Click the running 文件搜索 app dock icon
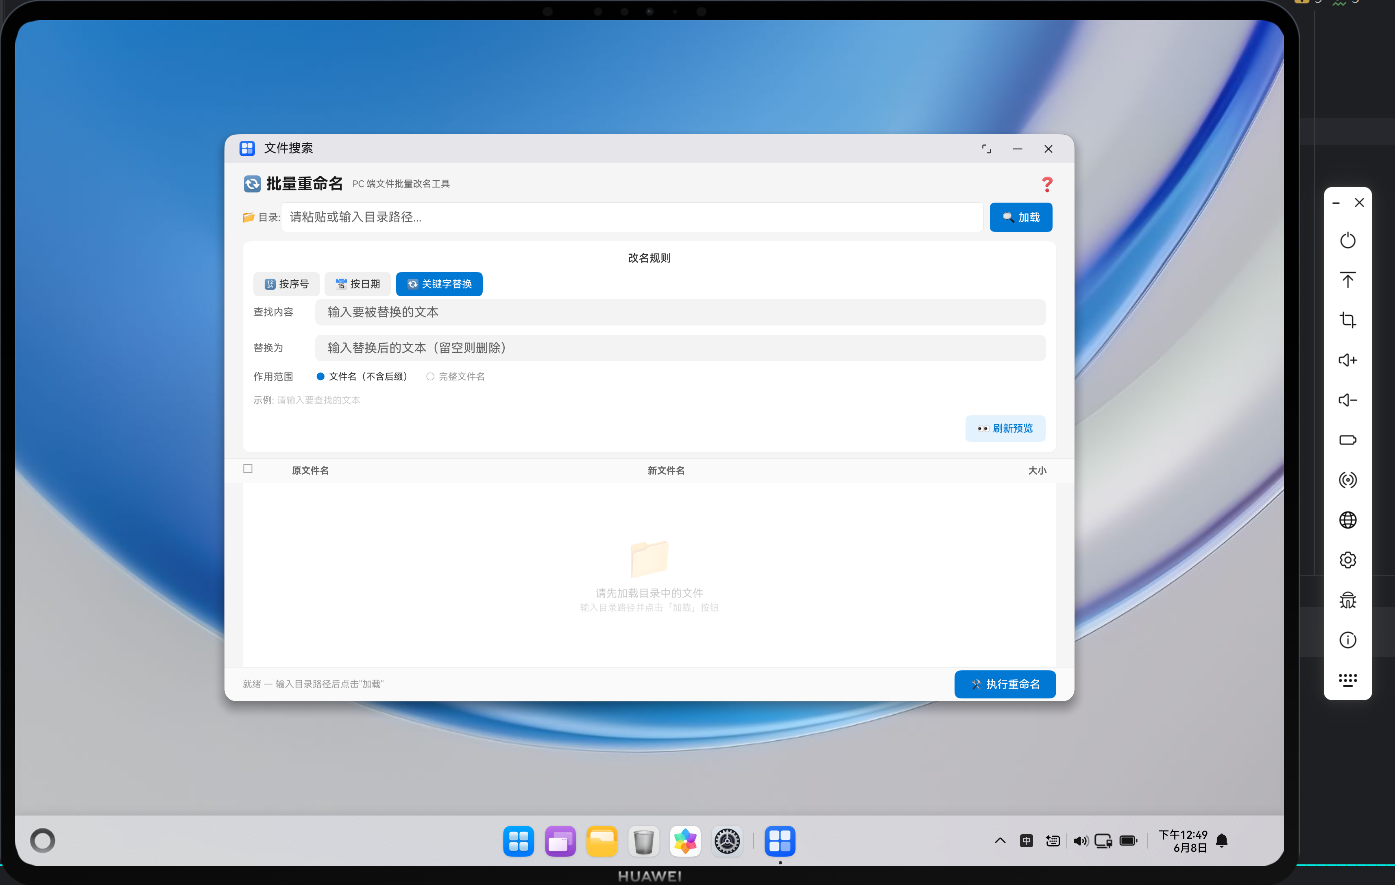The width and height of the screenshot is (1395, 885). point(780,841)
